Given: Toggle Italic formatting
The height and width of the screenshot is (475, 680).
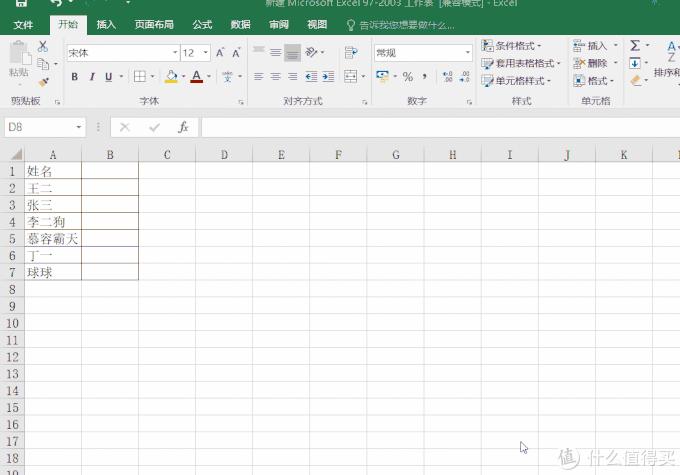Looking at the screenshot, I should (92, 77).
